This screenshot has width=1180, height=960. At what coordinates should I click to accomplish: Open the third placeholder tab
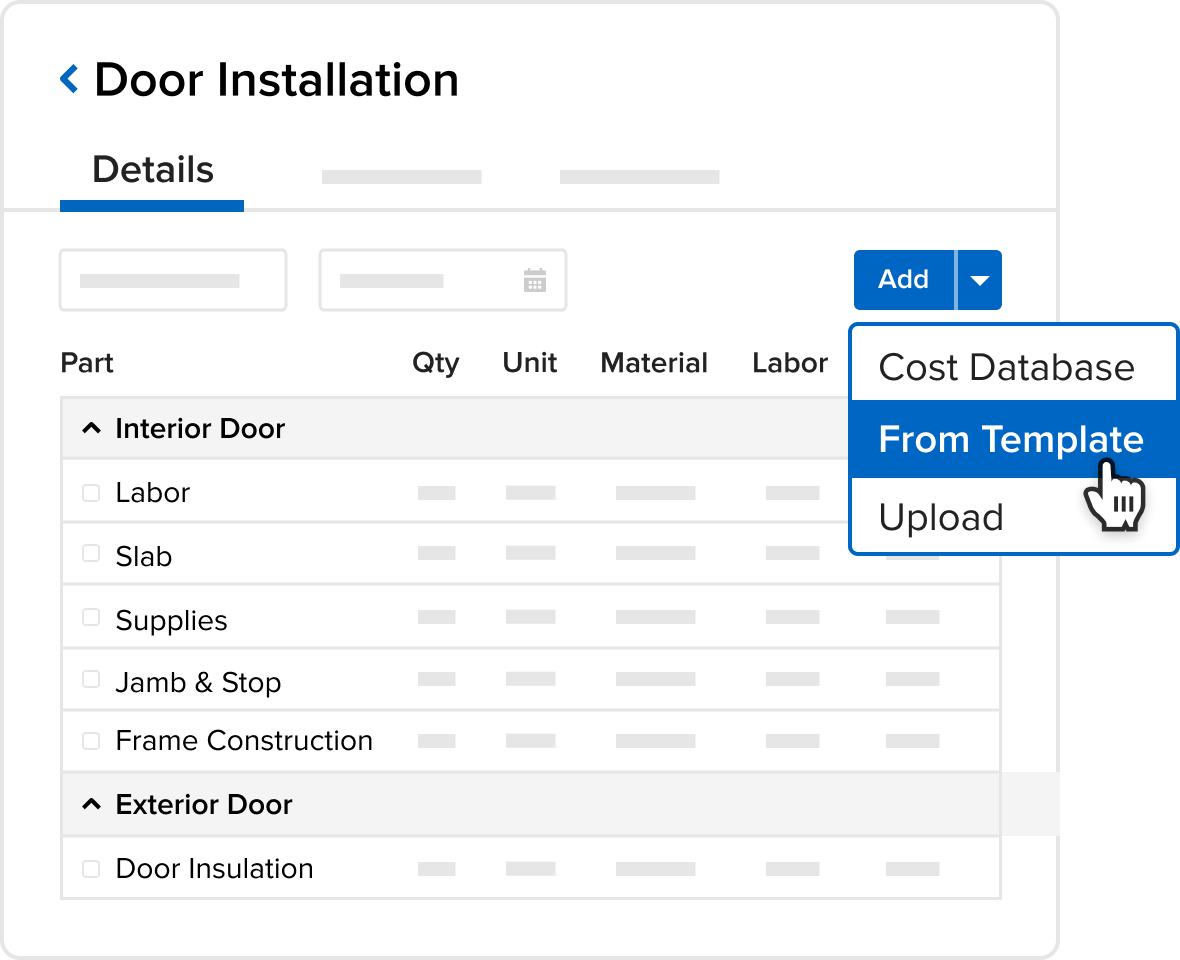[640, 177]
